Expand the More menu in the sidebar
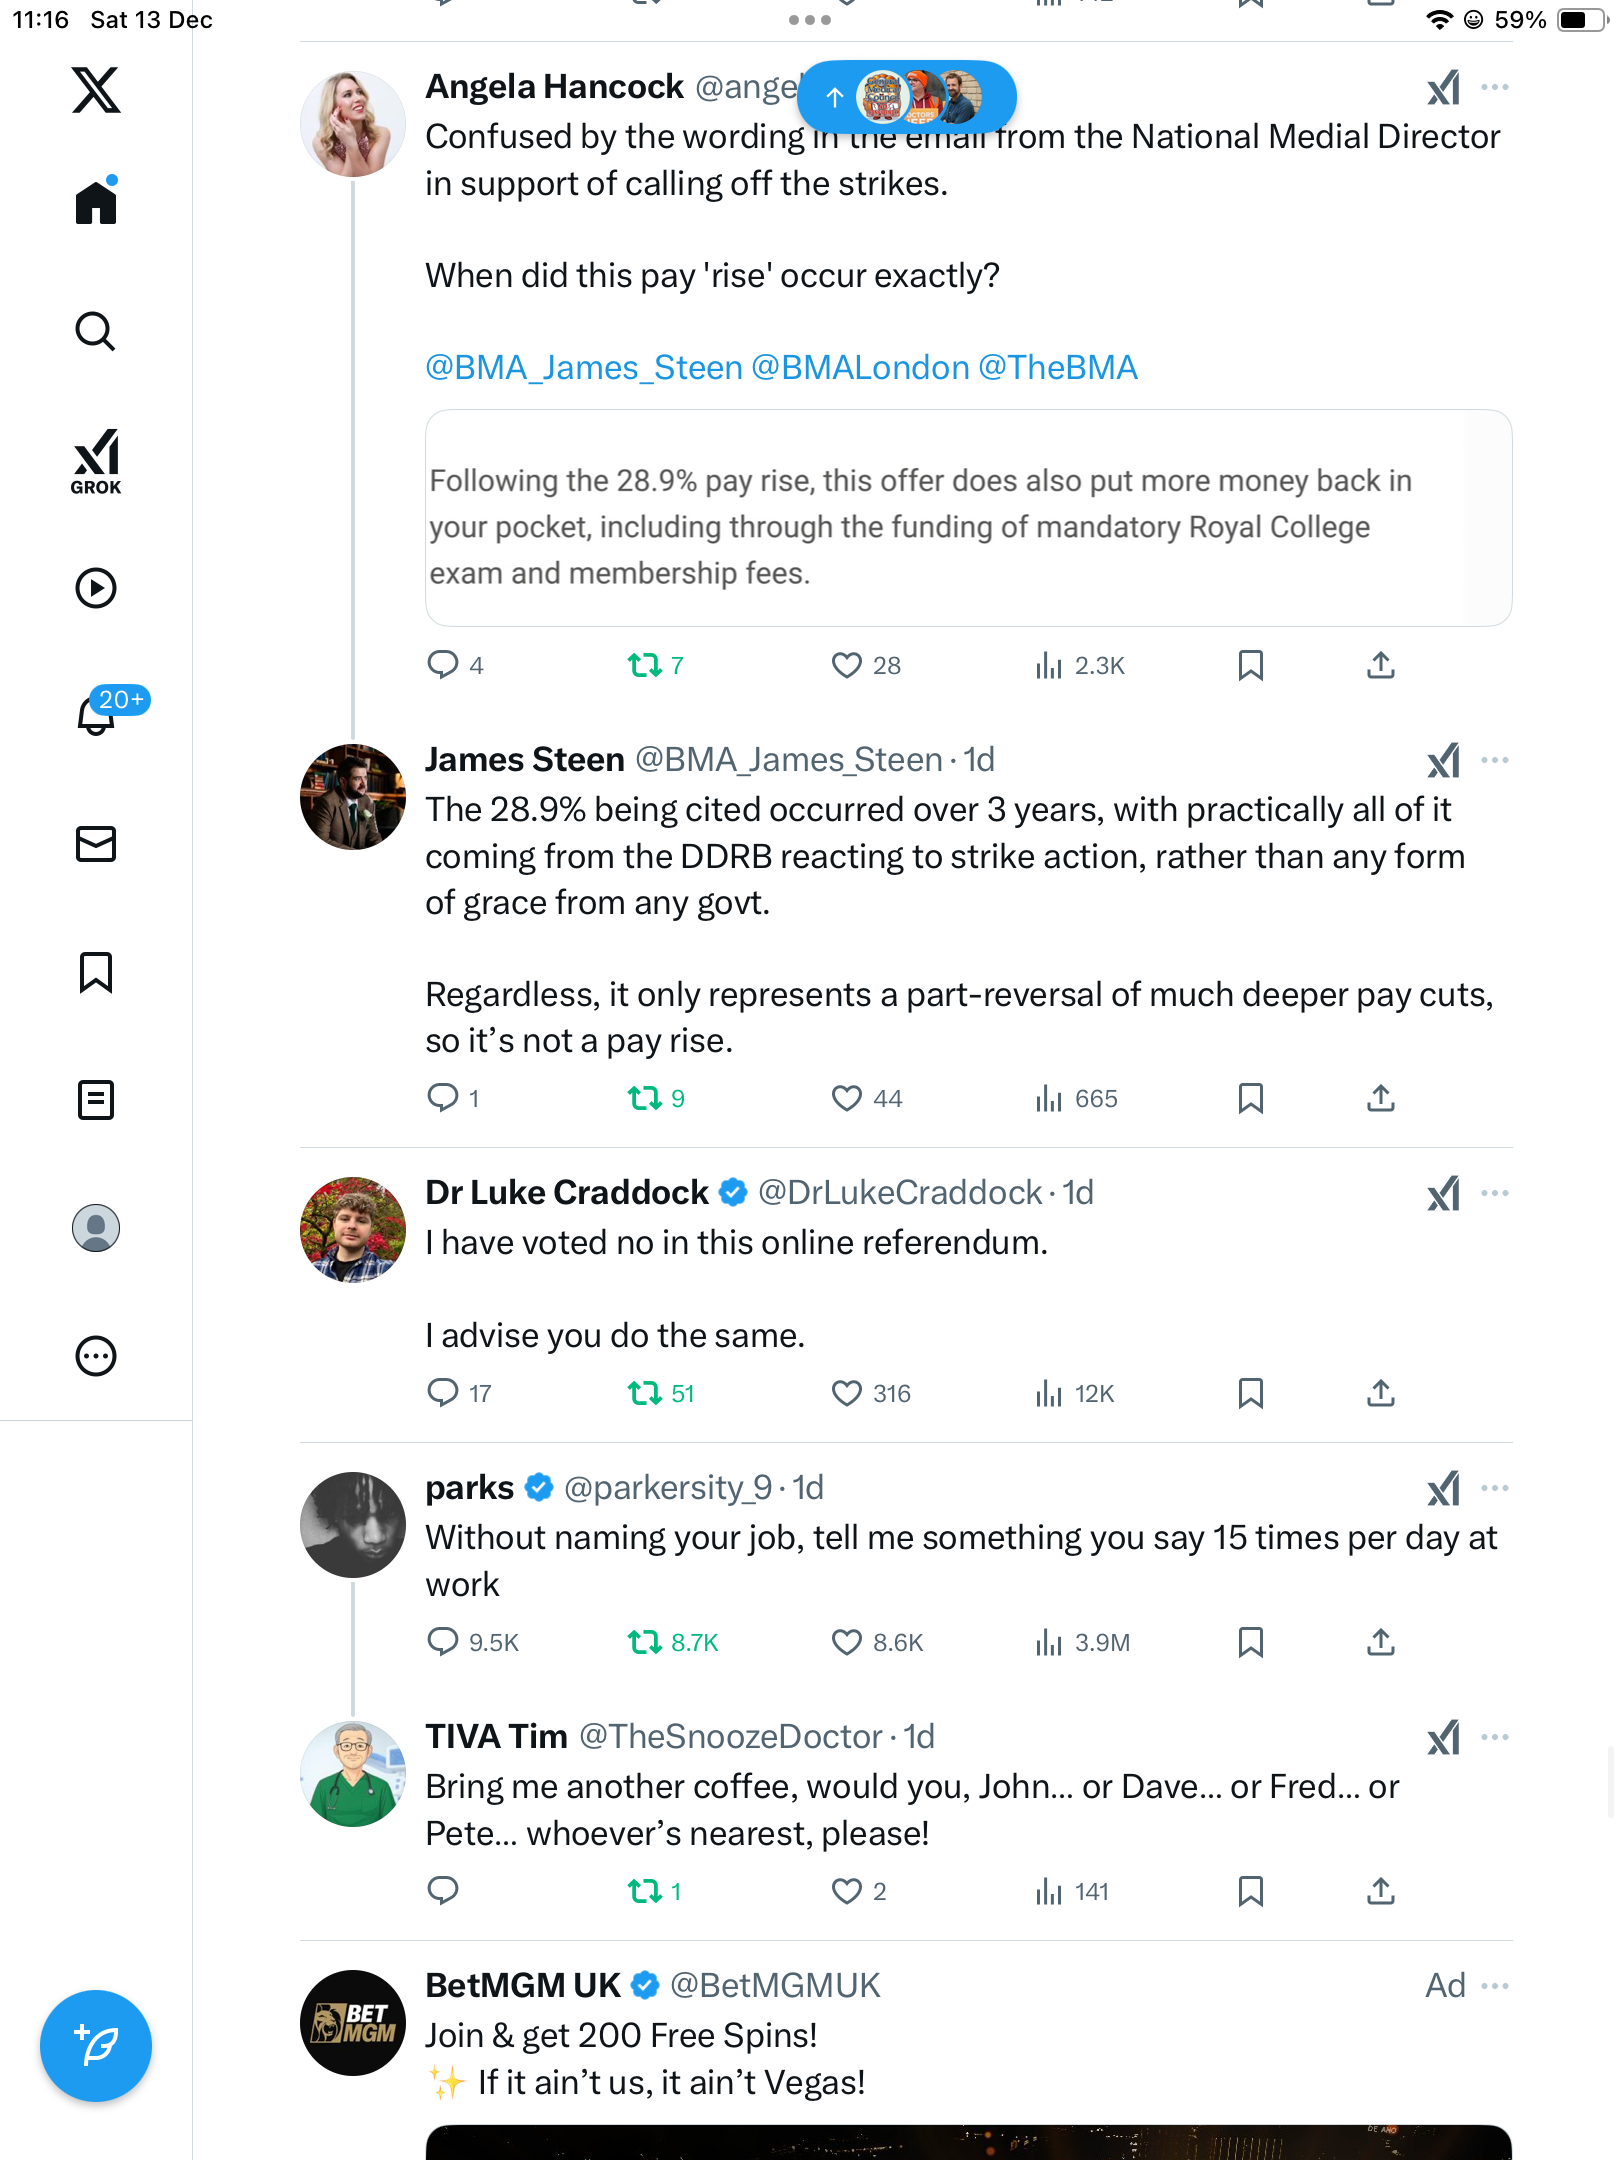 point(96,1356)
